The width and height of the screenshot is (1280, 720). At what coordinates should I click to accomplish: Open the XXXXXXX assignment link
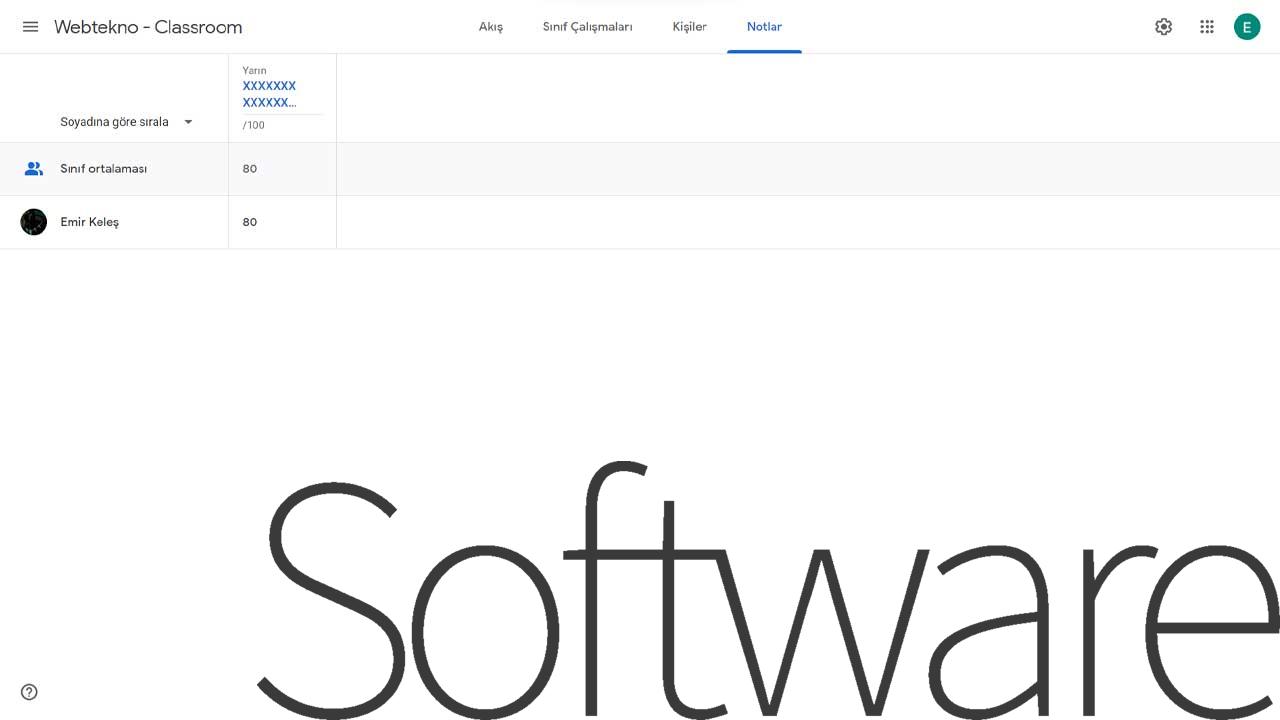coord(270,94)
